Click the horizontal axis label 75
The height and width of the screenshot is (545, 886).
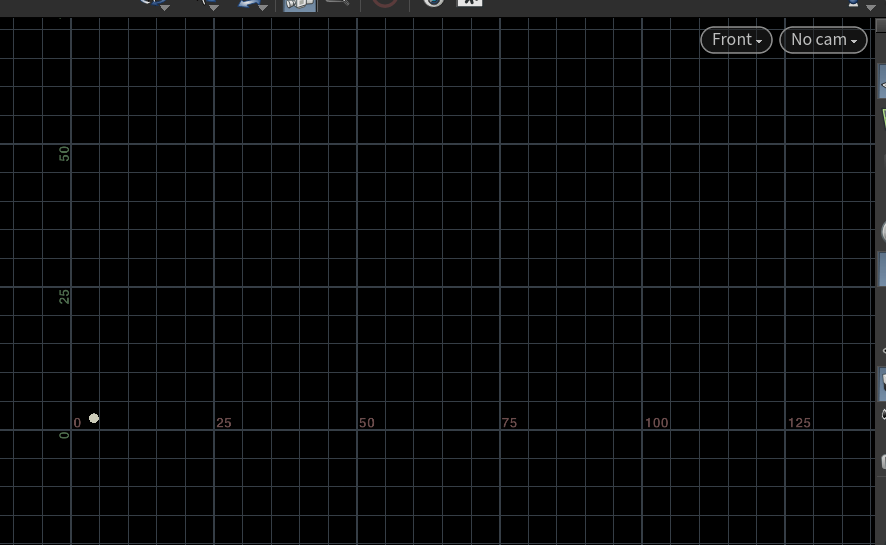(x=509, y=423)
